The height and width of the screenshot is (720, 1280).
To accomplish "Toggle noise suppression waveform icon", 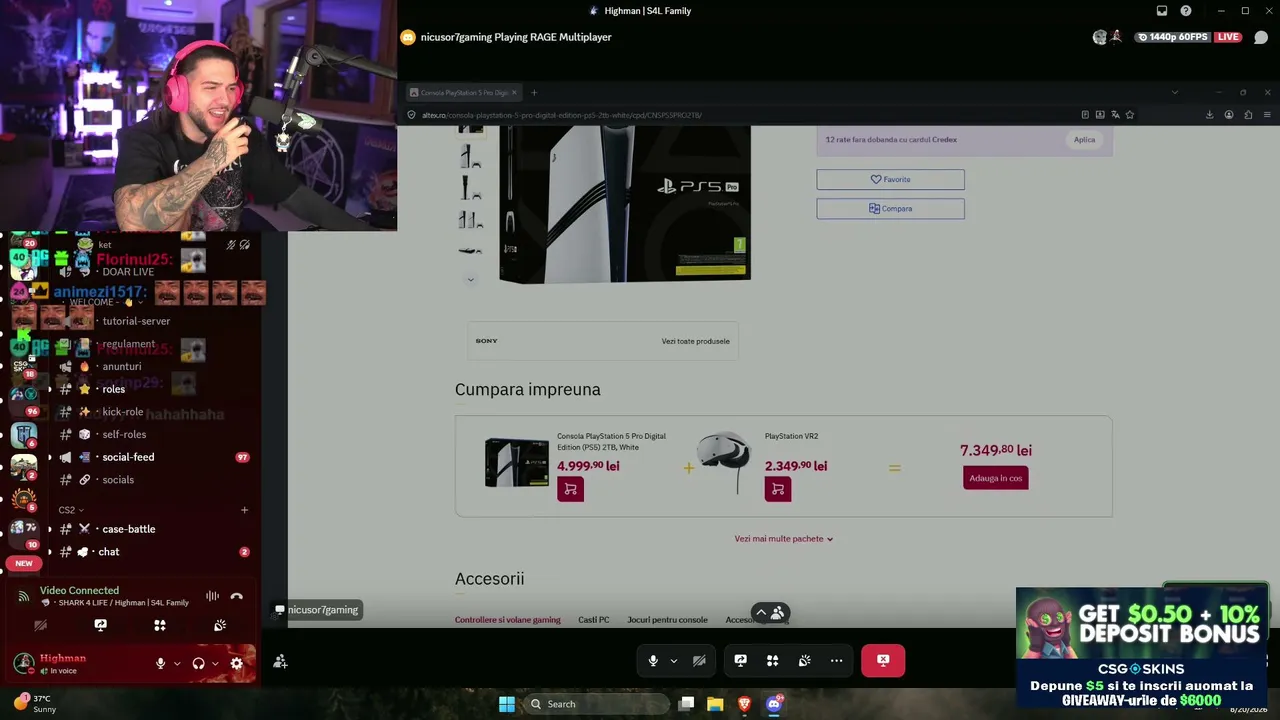I will [x=212, y=596].
